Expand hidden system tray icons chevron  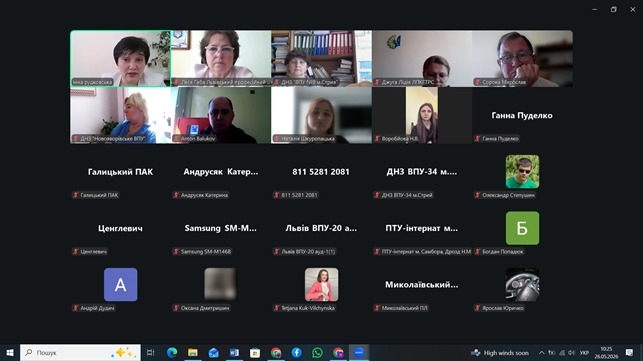point(542,353)
